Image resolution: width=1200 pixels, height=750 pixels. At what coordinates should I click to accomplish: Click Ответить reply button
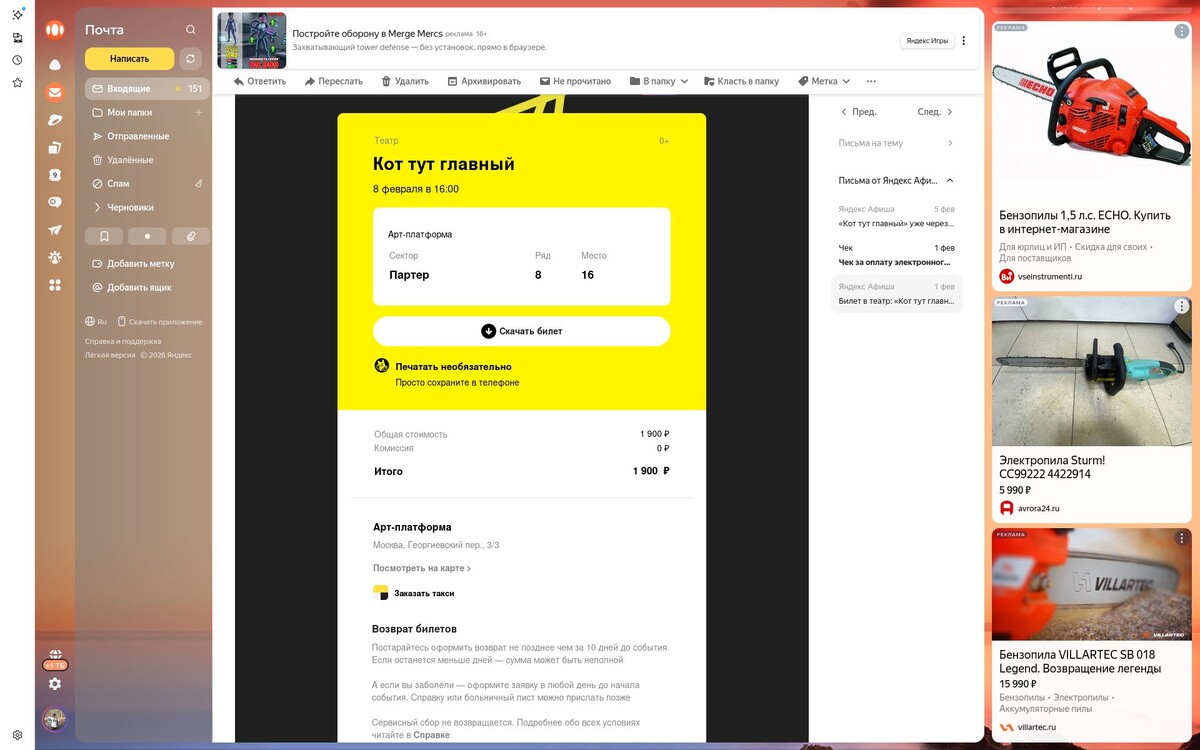[x=259, y=81]
